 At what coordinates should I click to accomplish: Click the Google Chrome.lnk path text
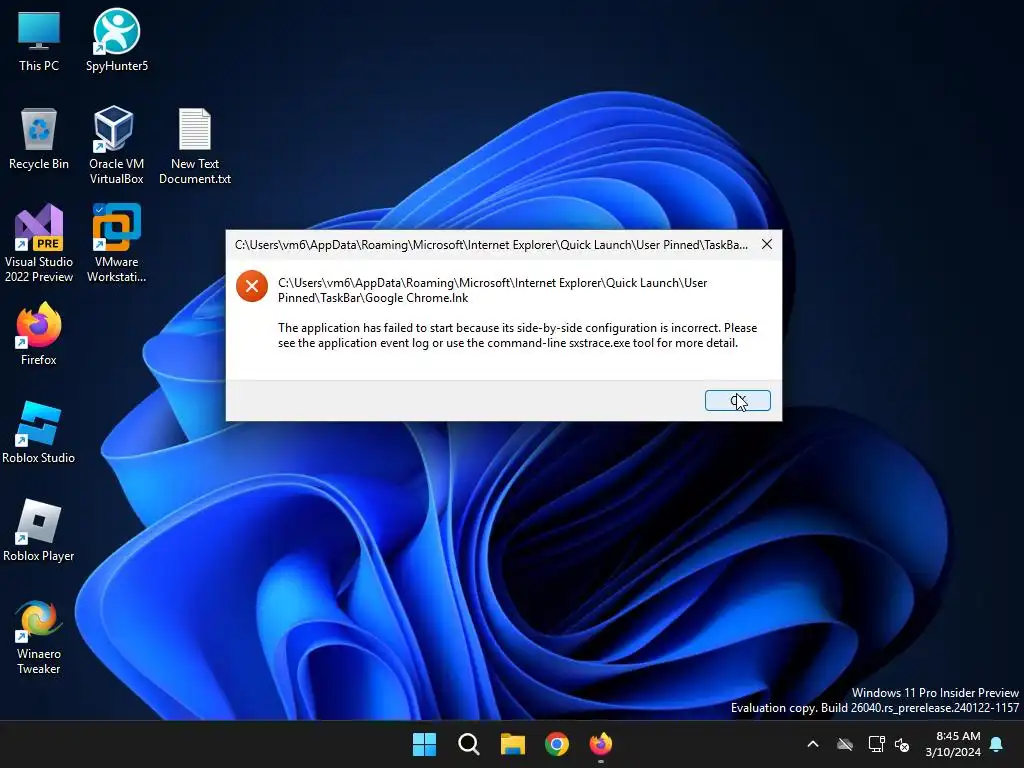492,290
